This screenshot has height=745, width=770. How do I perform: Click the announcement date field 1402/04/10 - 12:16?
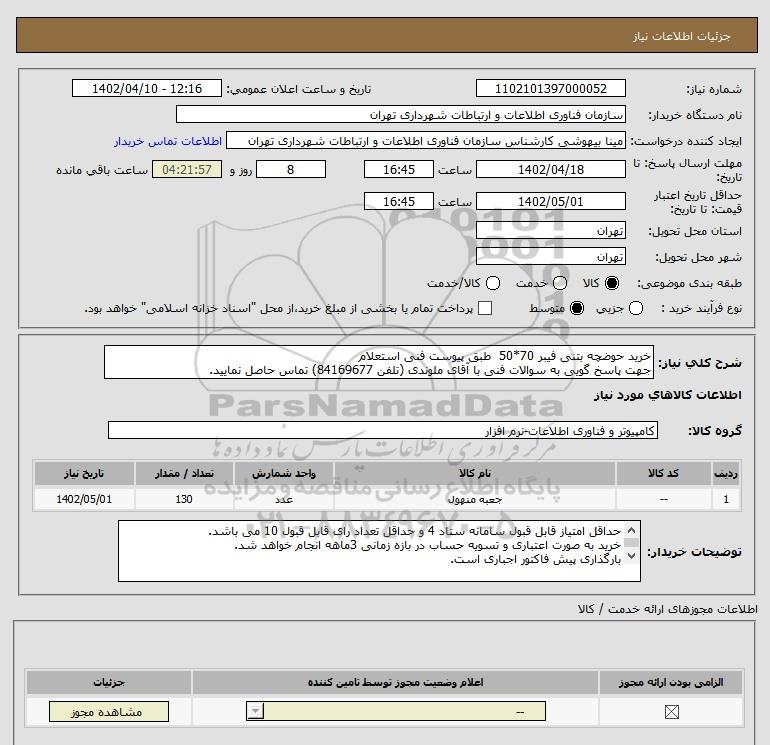pyautogui.click(x=147, y=88)
